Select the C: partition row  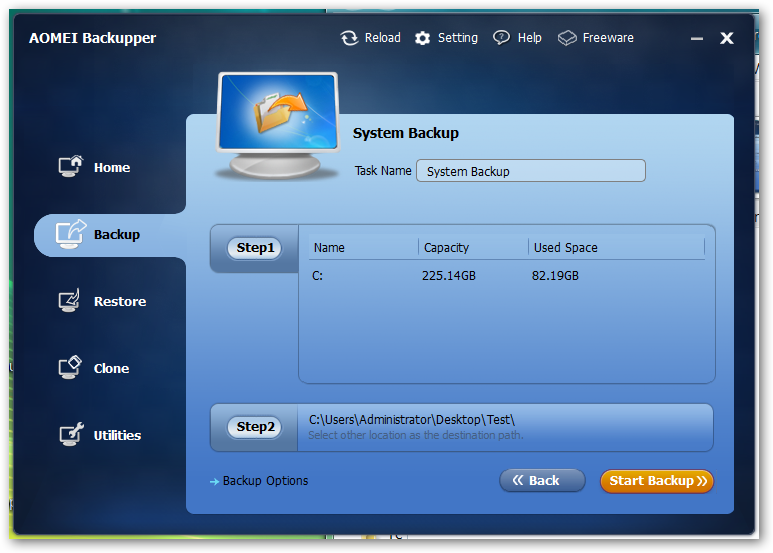pyautogui.click(x=507, y=276)
